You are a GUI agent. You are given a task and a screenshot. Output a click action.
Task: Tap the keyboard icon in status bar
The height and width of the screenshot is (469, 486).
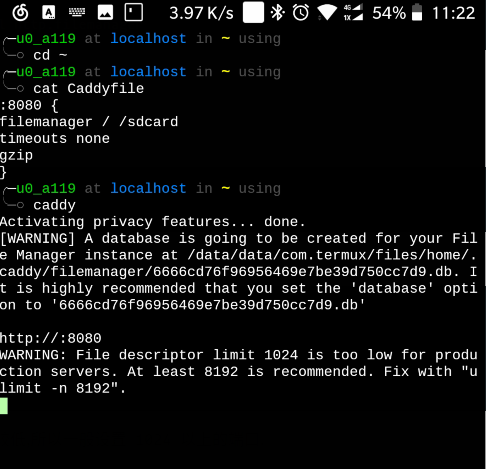[x=77, y=13]
